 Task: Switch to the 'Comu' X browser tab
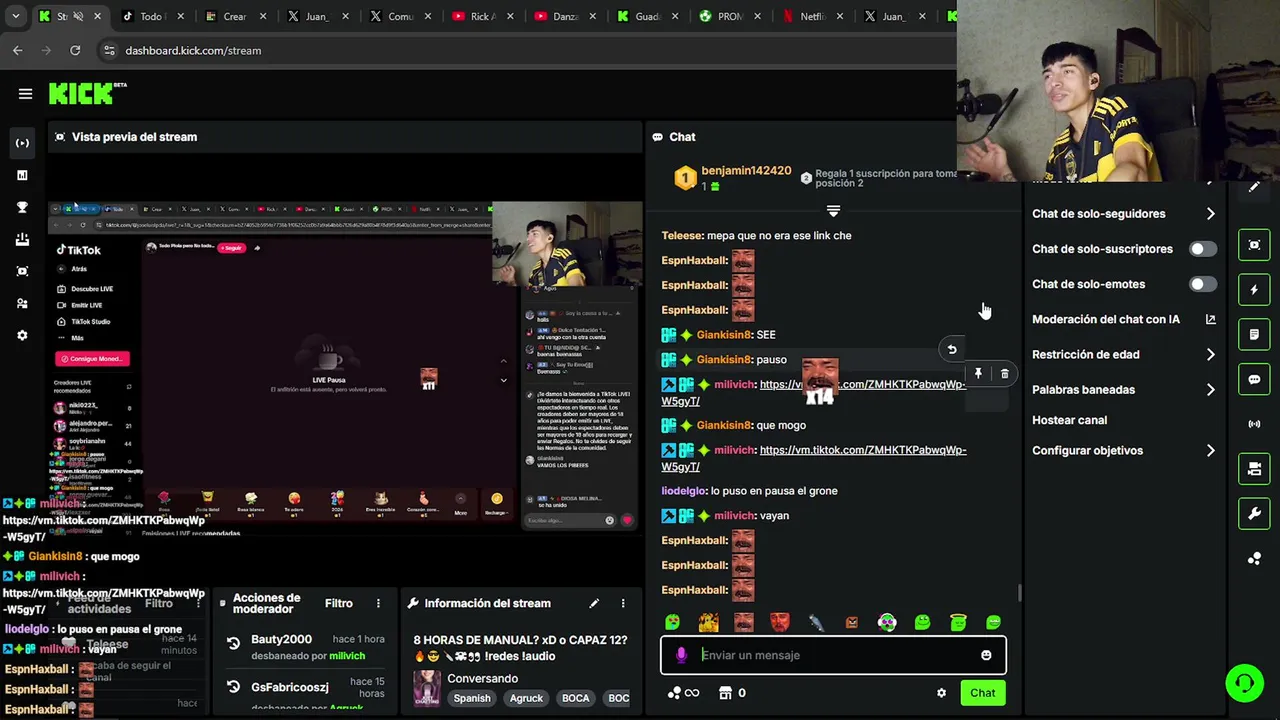(399, 16)
